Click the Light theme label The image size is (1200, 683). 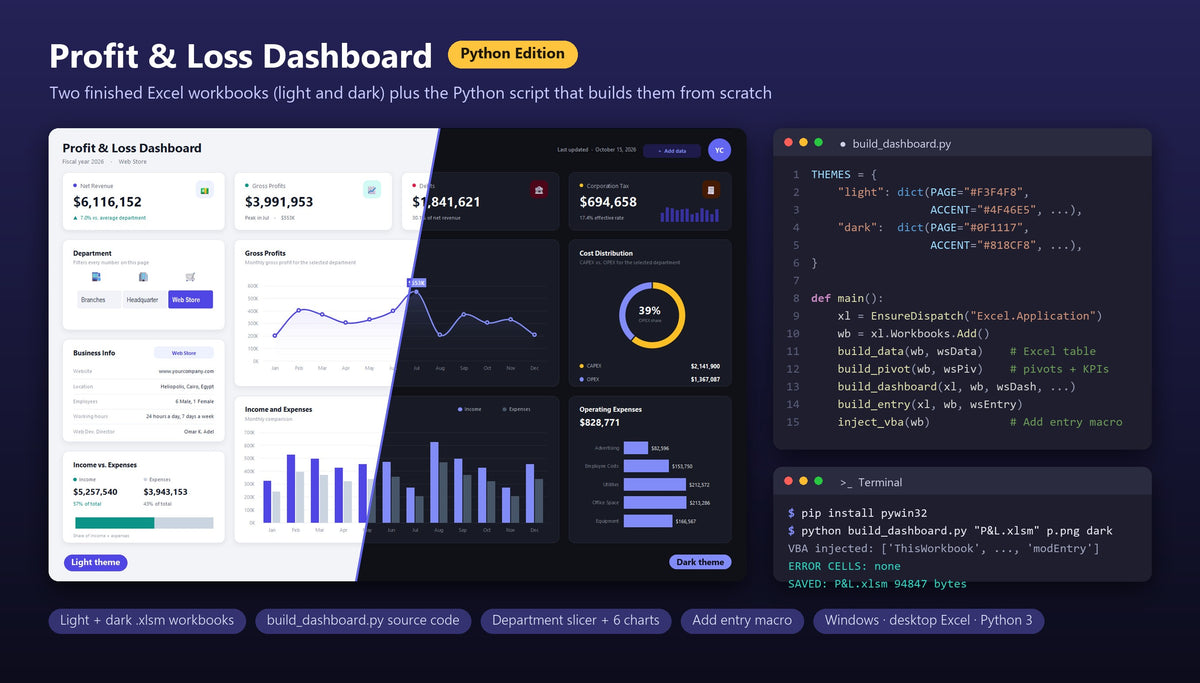(x=96, y=562)
